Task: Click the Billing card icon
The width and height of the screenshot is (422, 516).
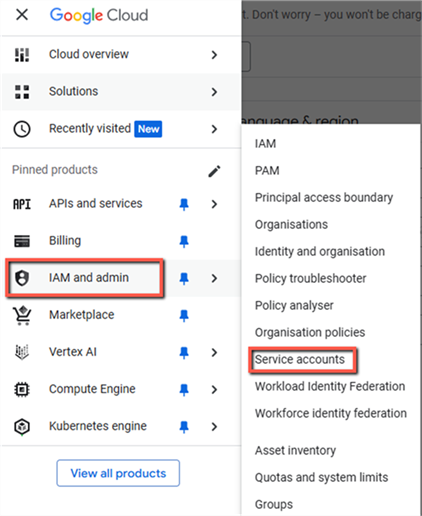Action: (22, 241)
